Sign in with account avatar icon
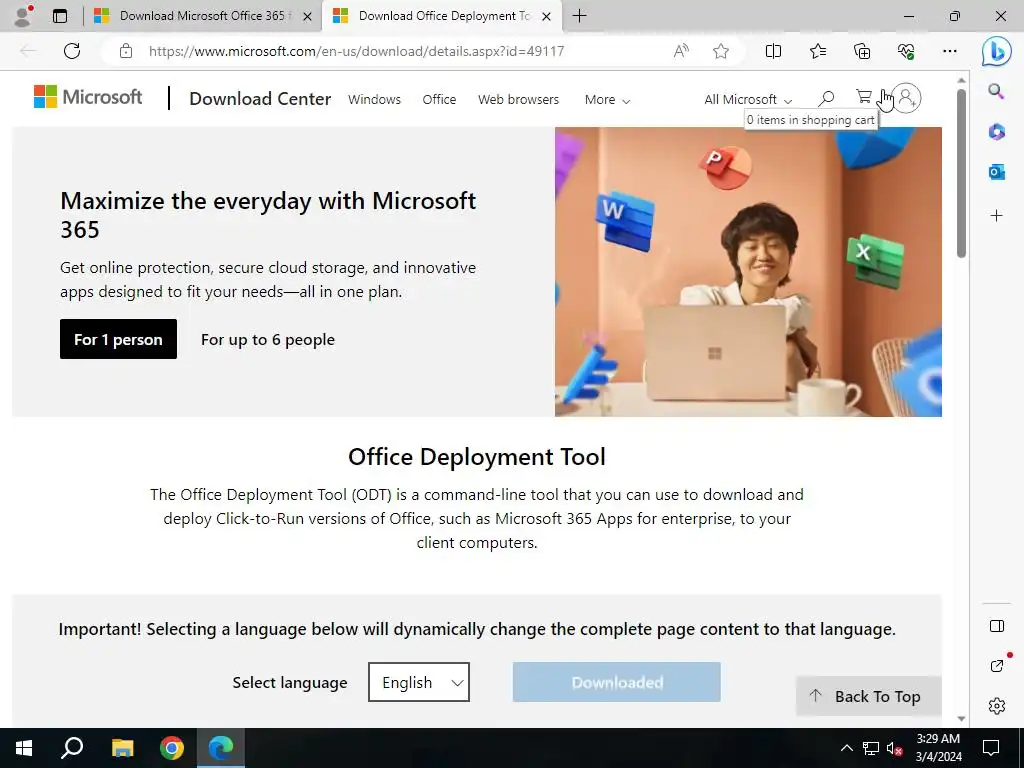Viewport: 1024px width, 768px height. [x=906, y=98]
